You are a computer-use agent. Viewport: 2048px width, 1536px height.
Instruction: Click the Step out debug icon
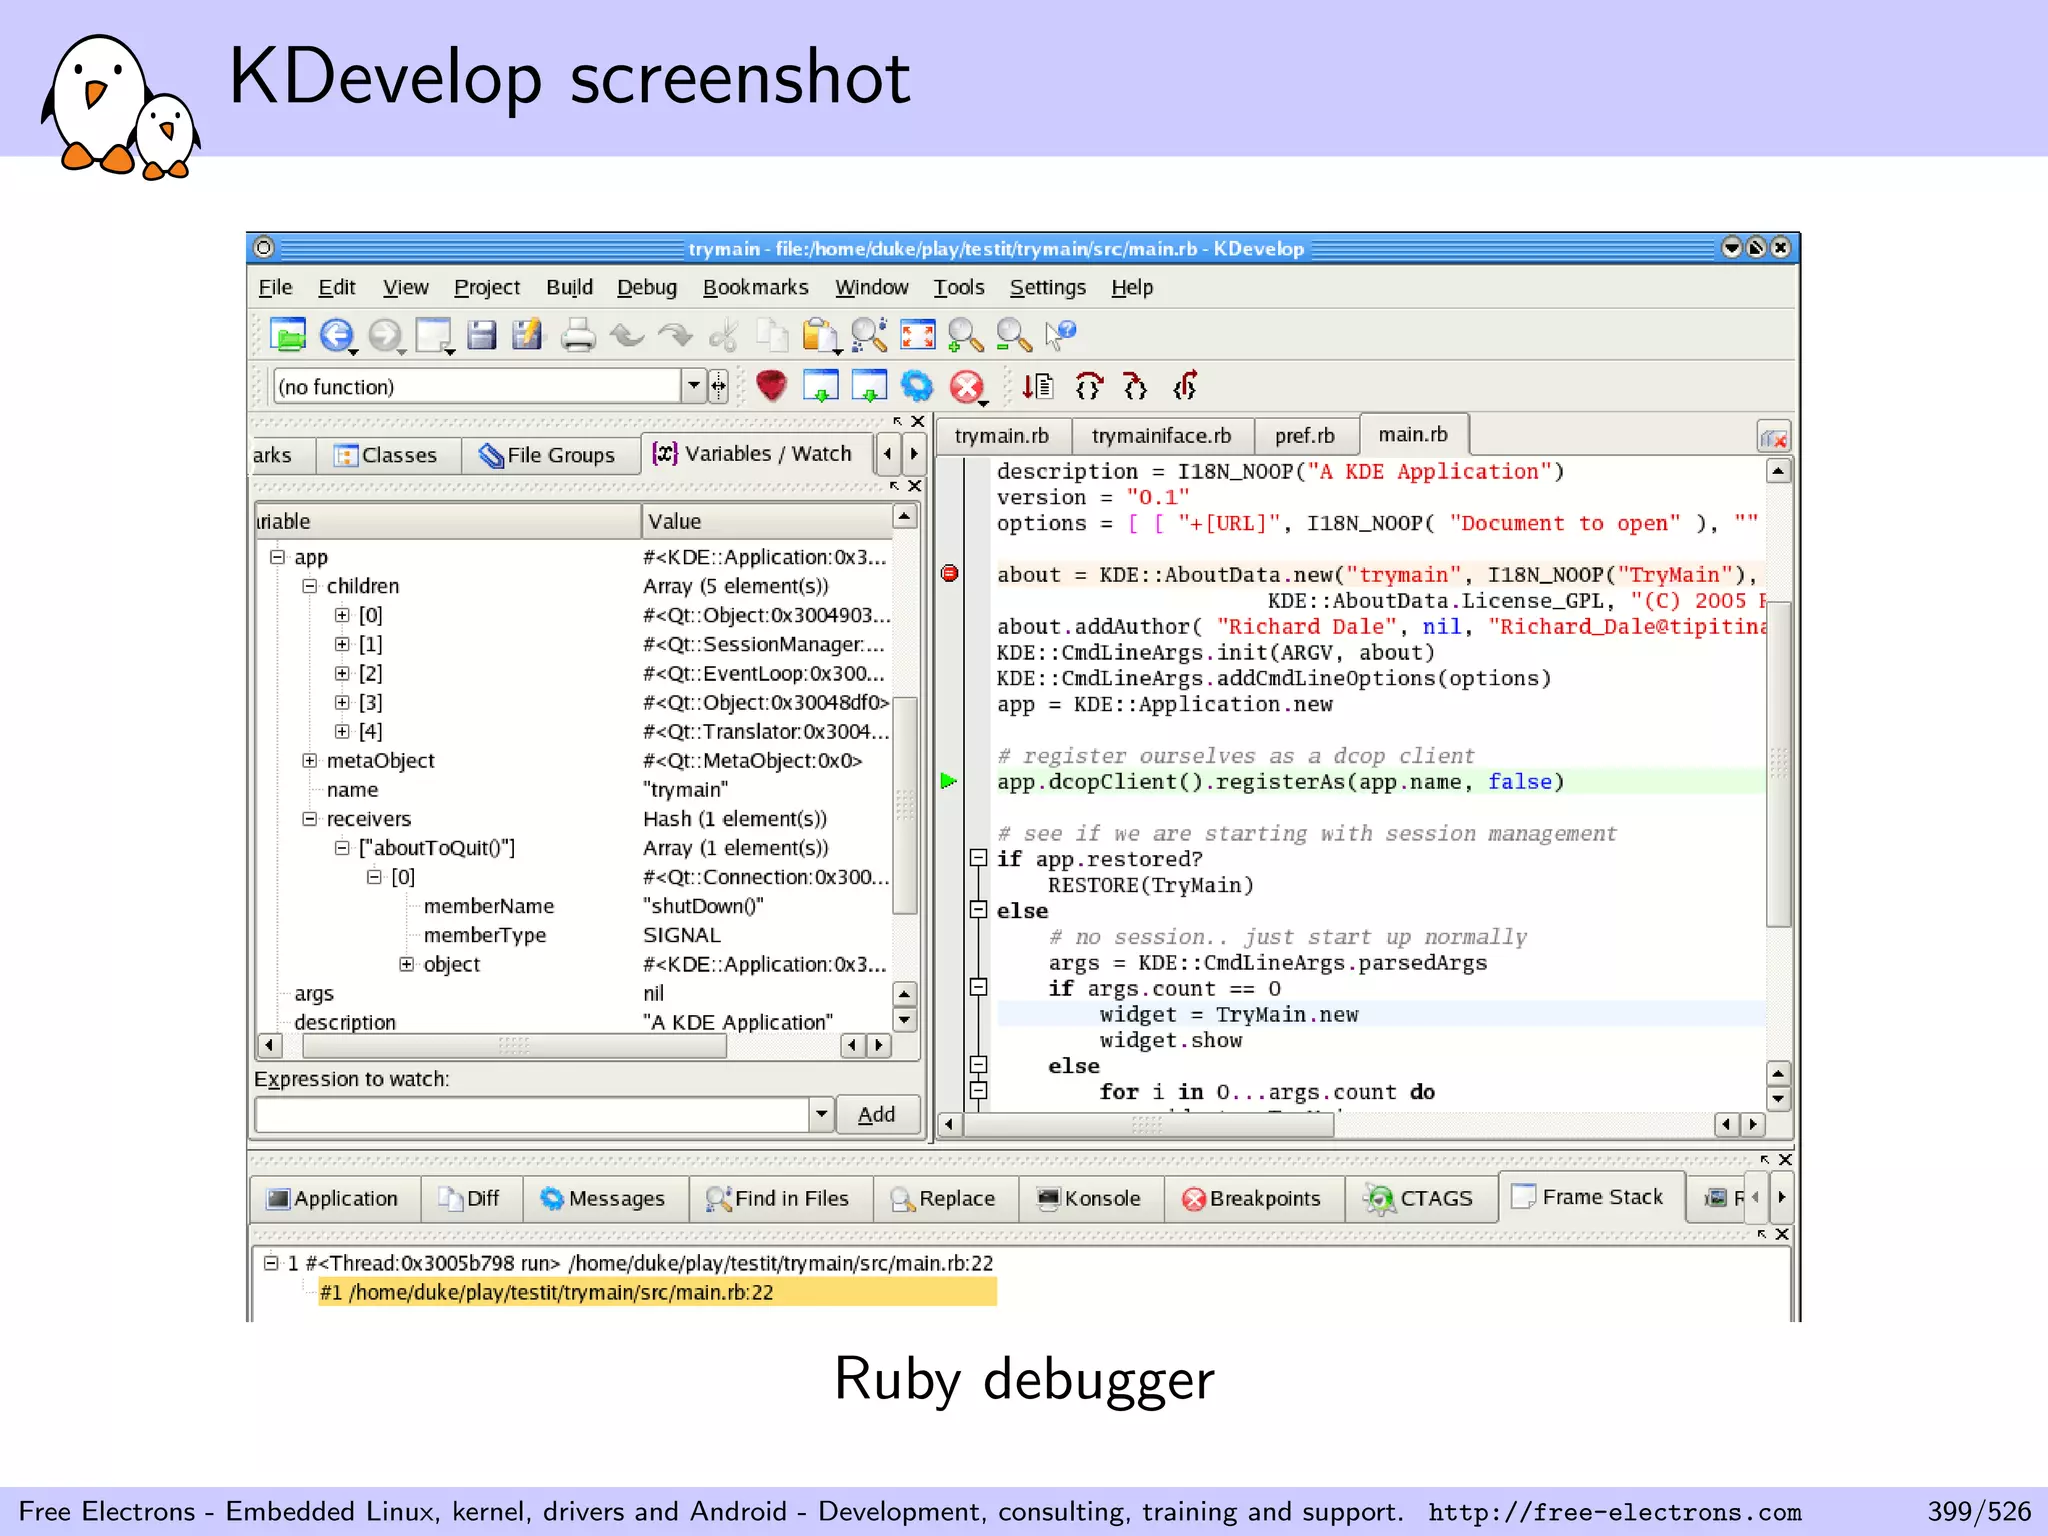pyautogui.click(x=1185, y=386)
